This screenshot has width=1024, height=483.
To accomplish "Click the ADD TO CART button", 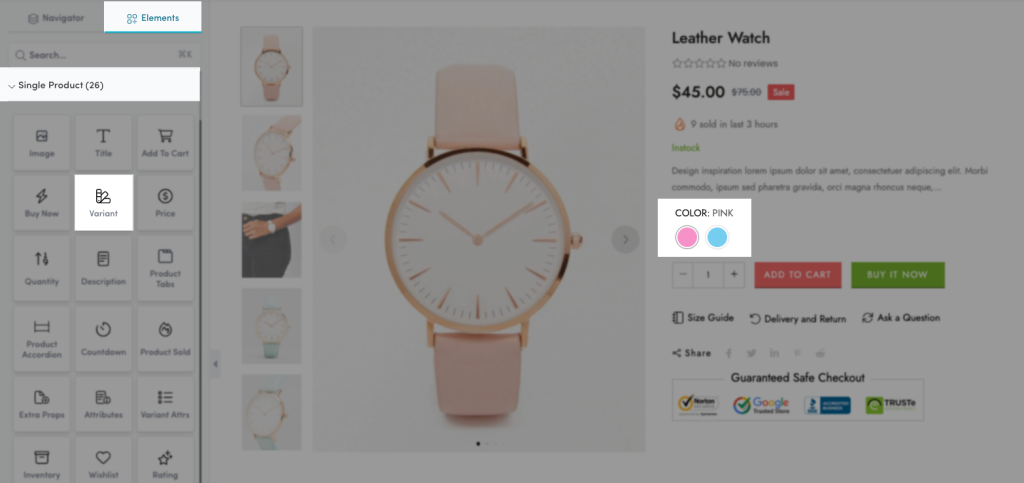I will (797, 275).
